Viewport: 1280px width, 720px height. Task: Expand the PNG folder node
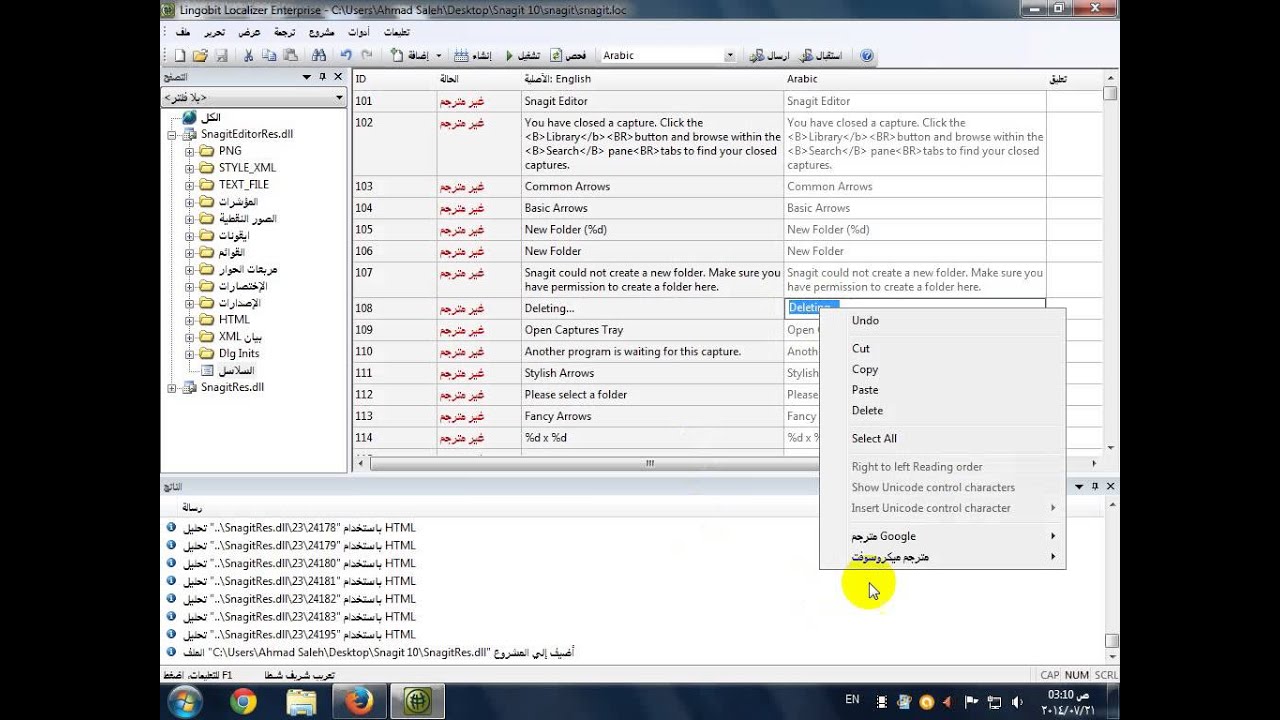click(x=190, y=151)
